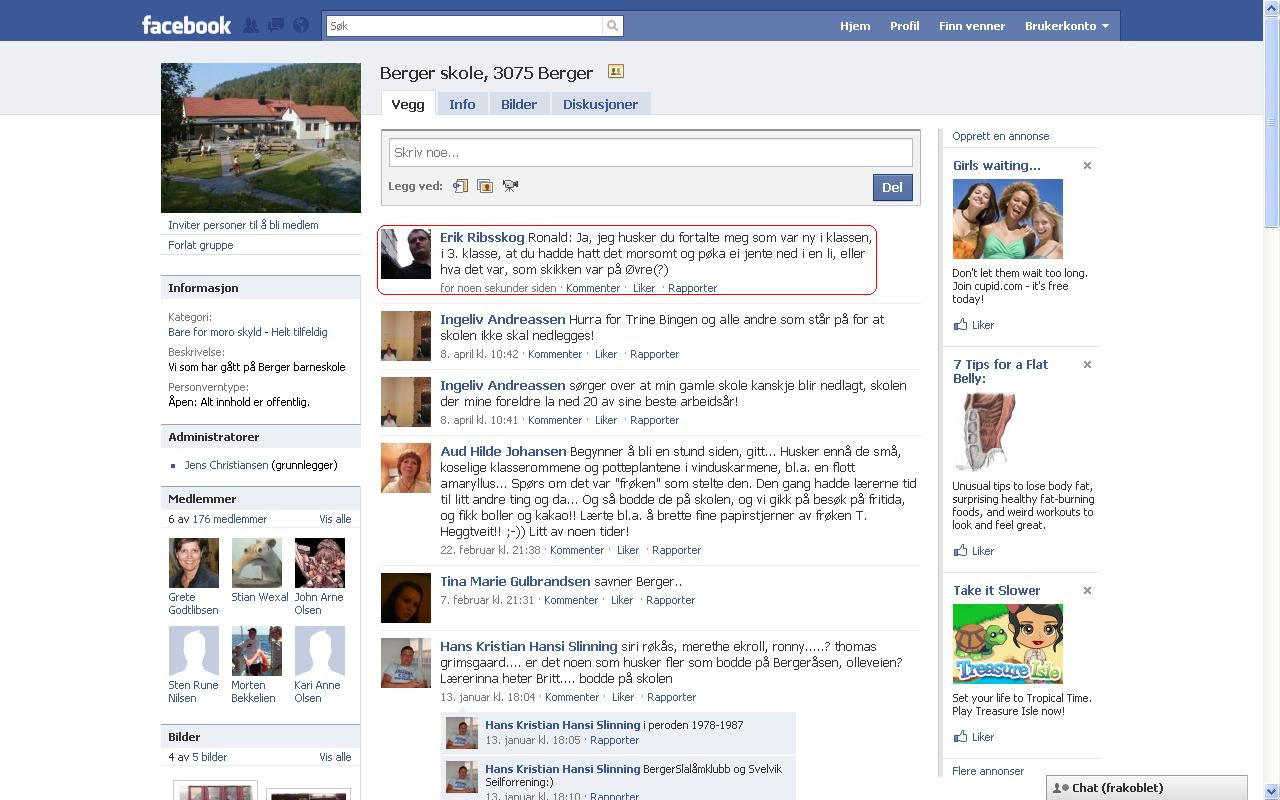Image resolution: width=1280 pixels, height=800 pixels.
Task: Open Tina Marie Gulbrandsen profile picture
Action: [x=406, y=598]
